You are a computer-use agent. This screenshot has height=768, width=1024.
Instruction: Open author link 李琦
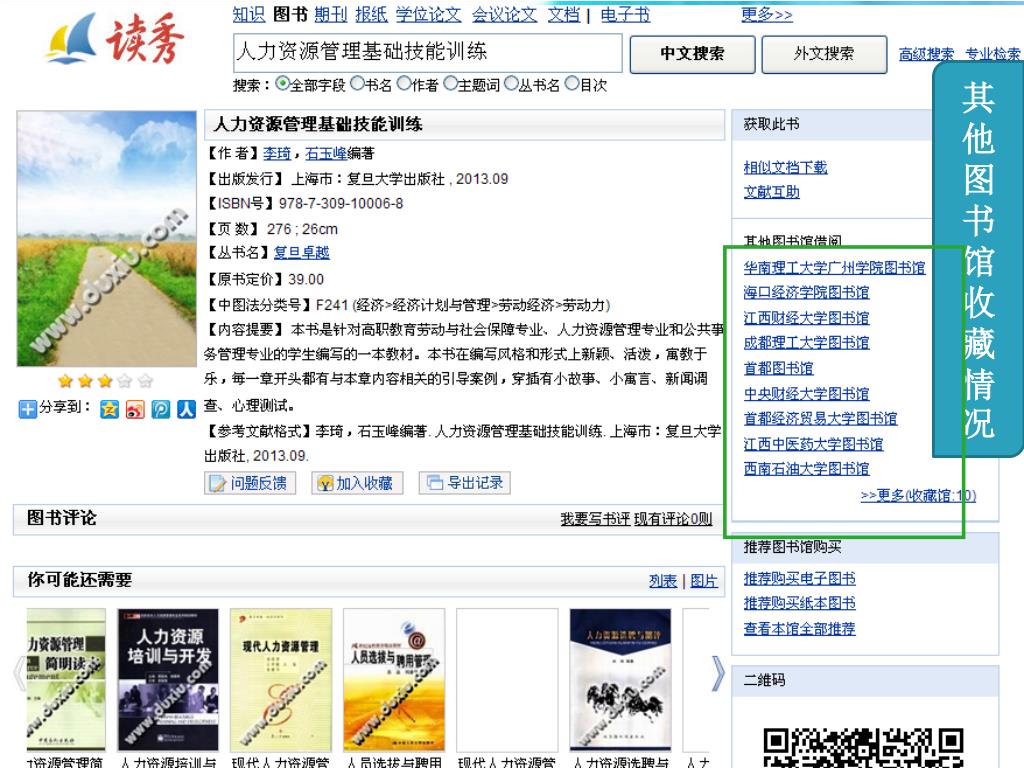coord(277,153)
